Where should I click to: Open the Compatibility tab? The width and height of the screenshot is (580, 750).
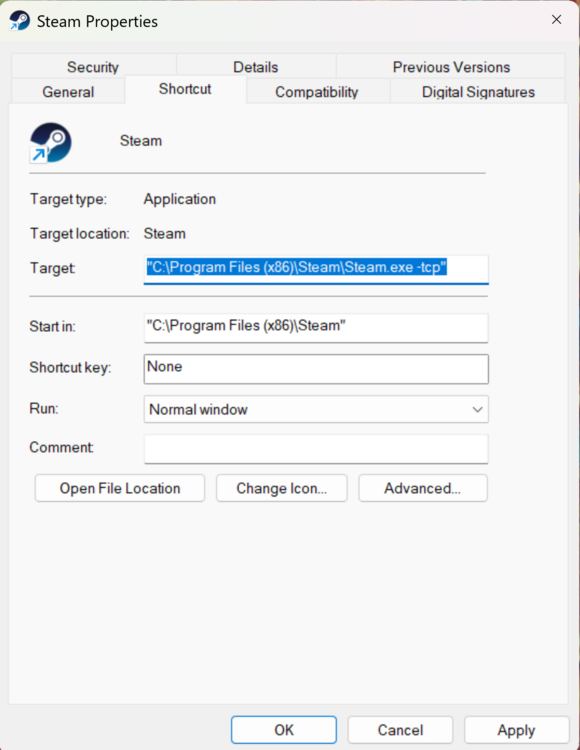(317, 91)
